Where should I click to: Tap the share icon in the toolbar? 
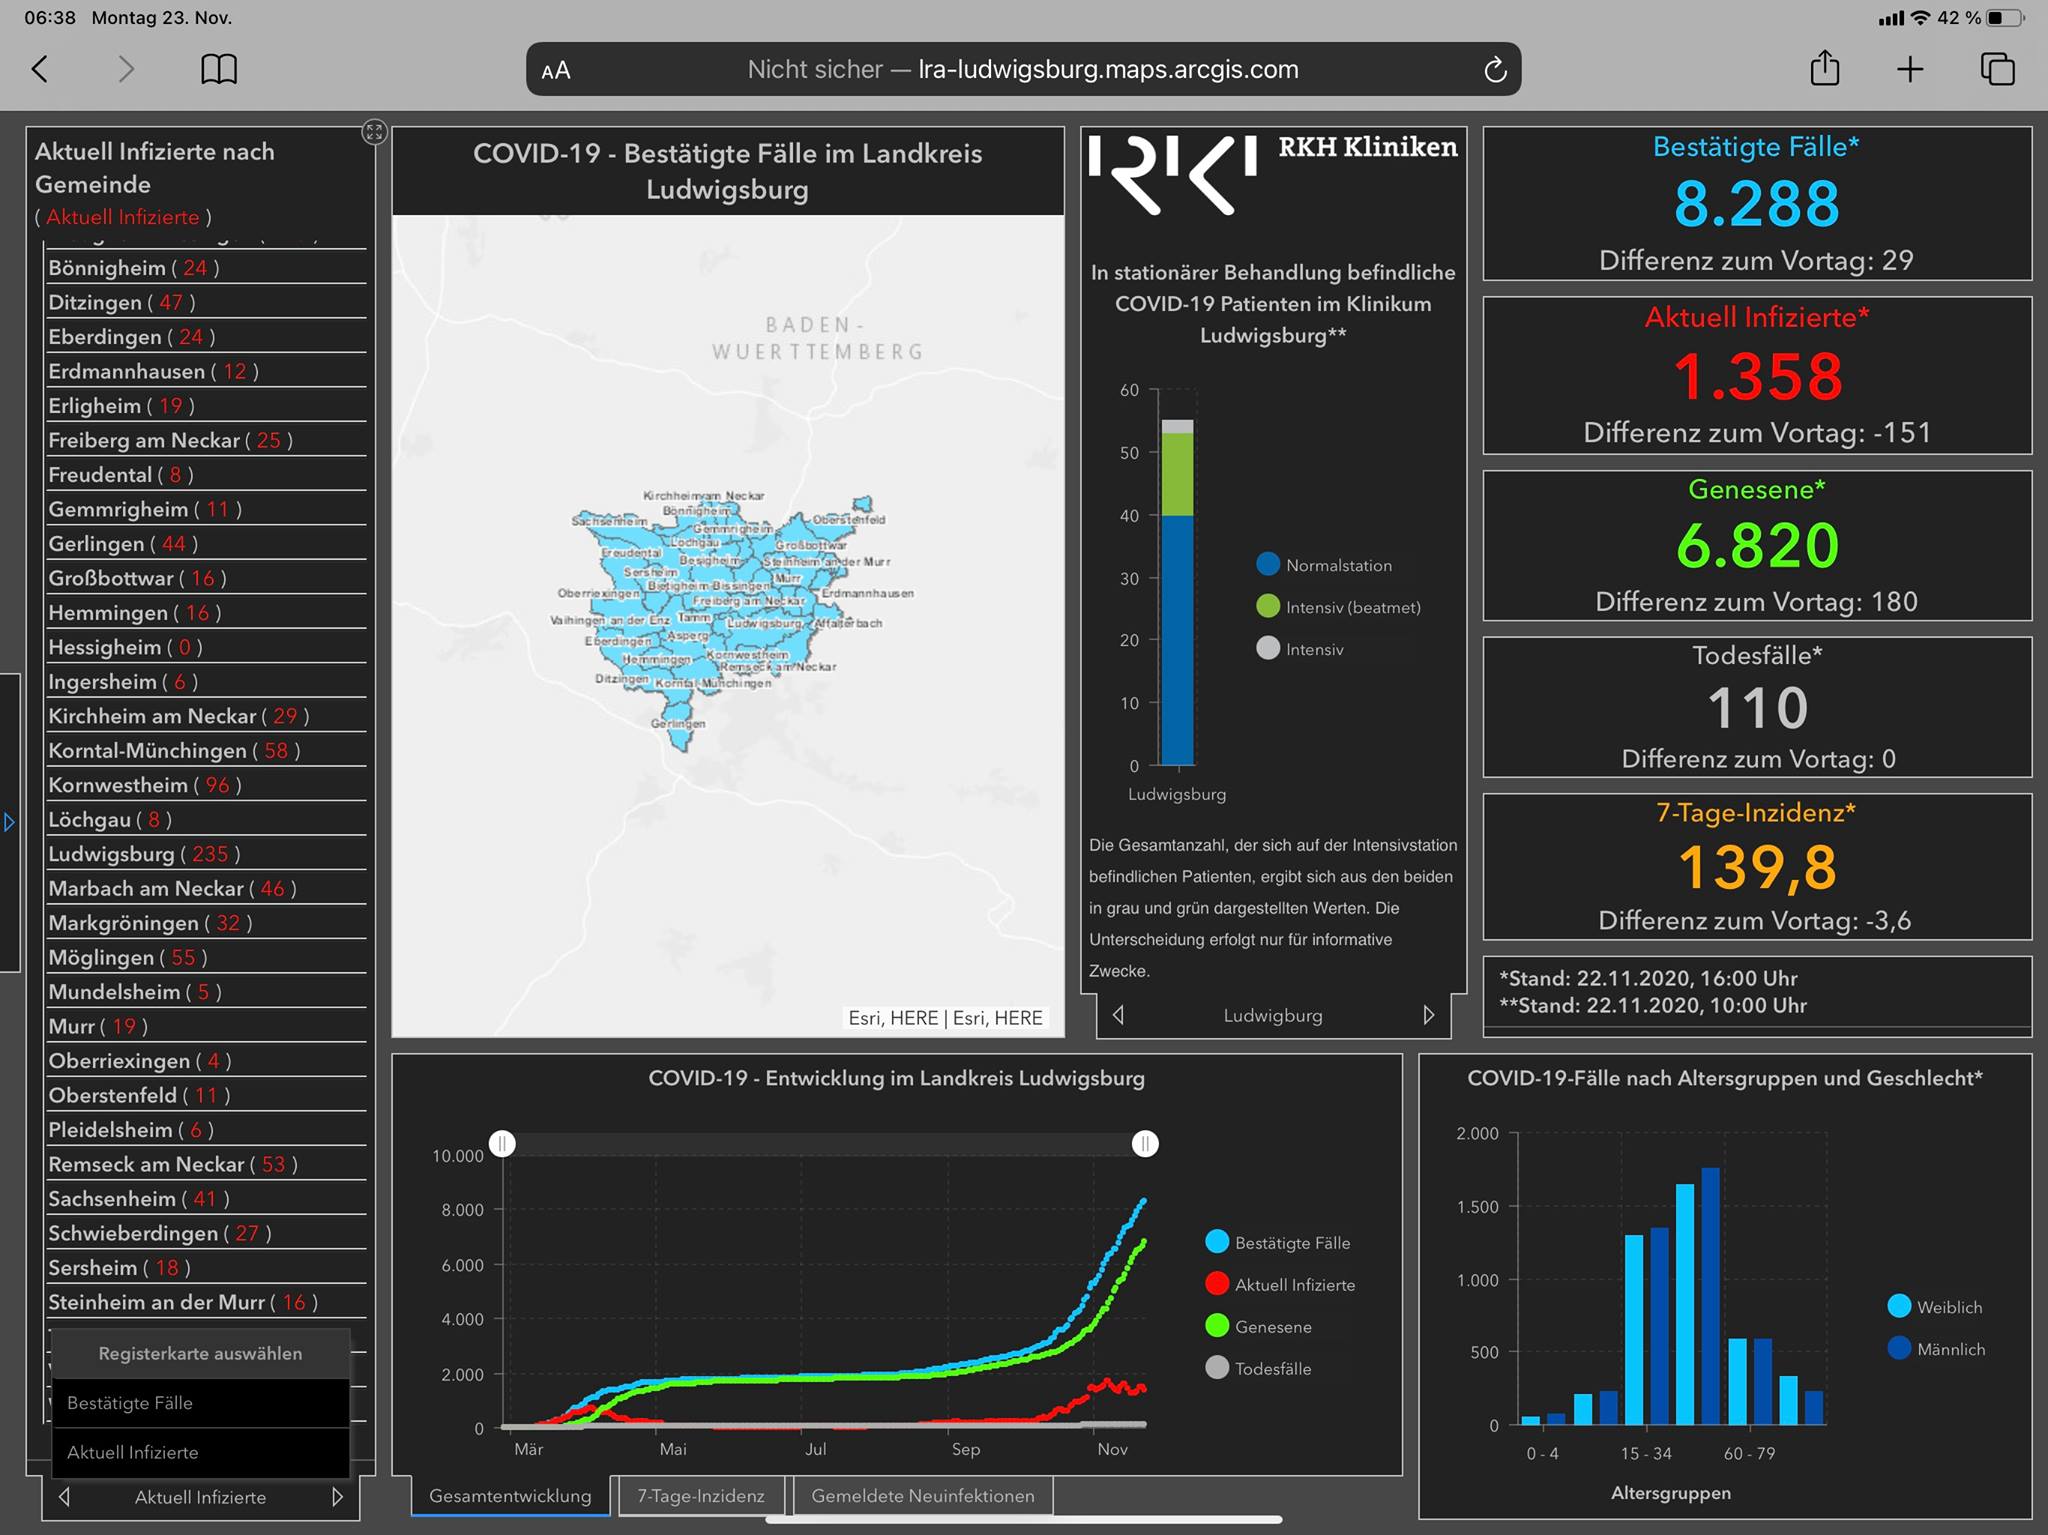coord(1825,68)
